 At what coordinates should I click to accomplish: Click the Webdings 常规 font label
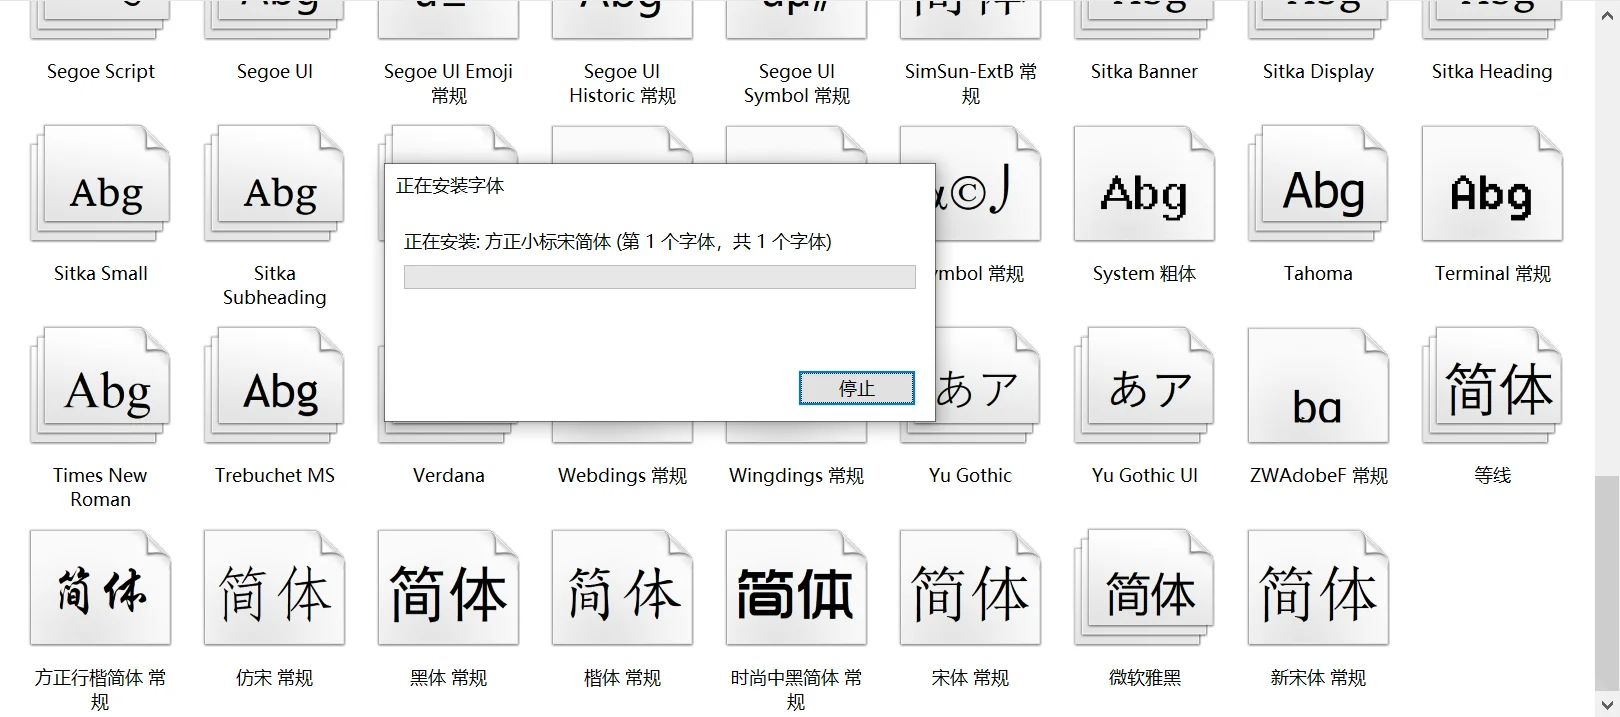point(622,476)
